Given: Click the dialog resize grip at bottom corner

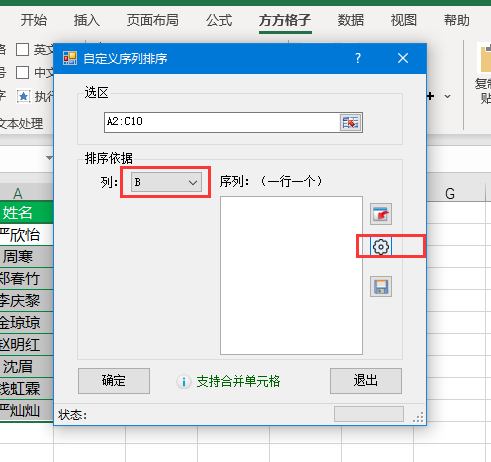Looking at the screenshot, I should [x=418, y=417].
